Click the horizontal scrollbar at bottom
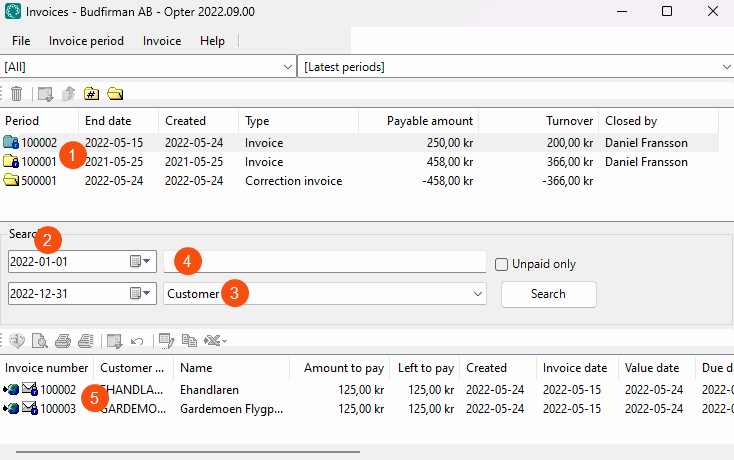This screenshot has width=734, height=460. click(188, 452)
